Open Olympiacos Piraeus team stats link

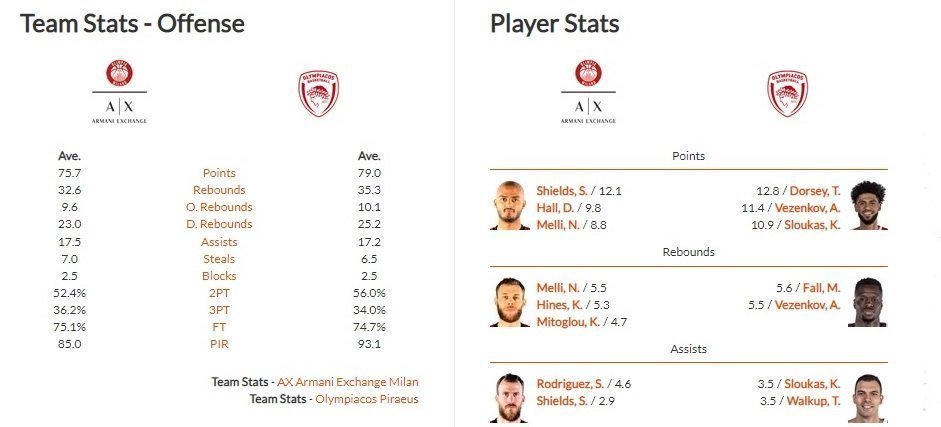click(x=367, y=399)
